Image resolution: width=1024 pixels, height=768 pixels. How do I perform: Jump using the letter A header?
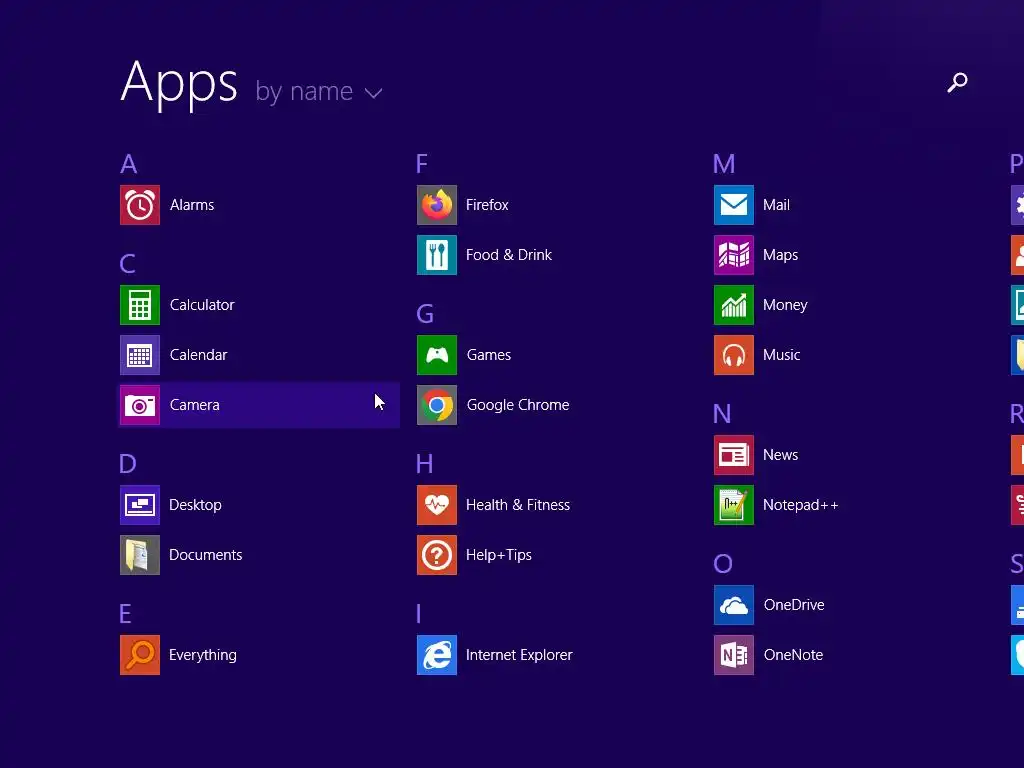click(x=129, y=164)
